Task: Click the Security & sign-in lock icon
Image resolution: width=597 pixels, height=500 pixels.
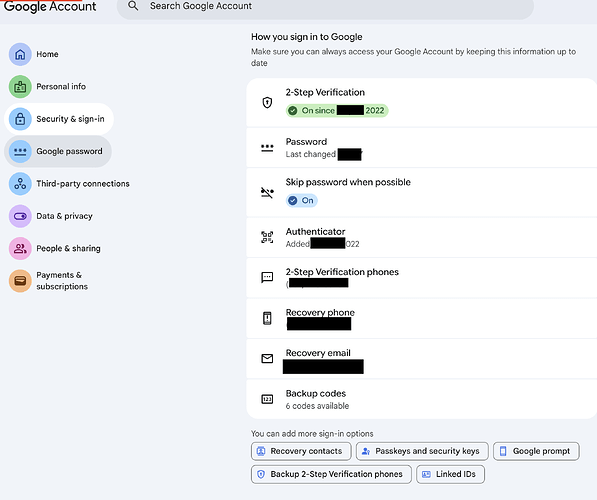Action: [20, 119]
